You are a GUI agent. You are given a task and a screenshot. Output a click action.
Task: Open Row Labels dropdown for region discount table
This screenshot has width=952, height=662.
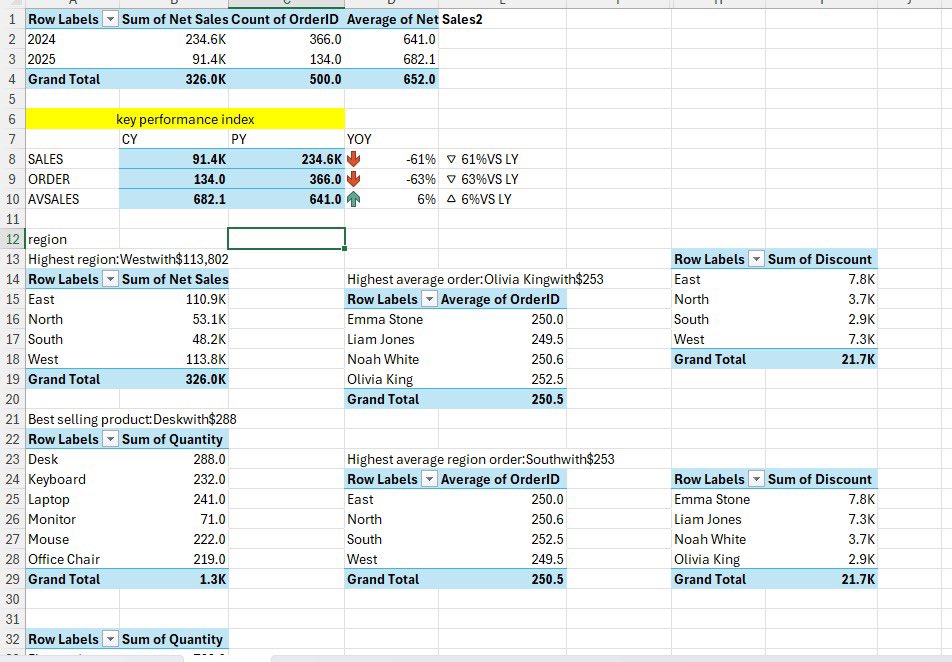756,259
